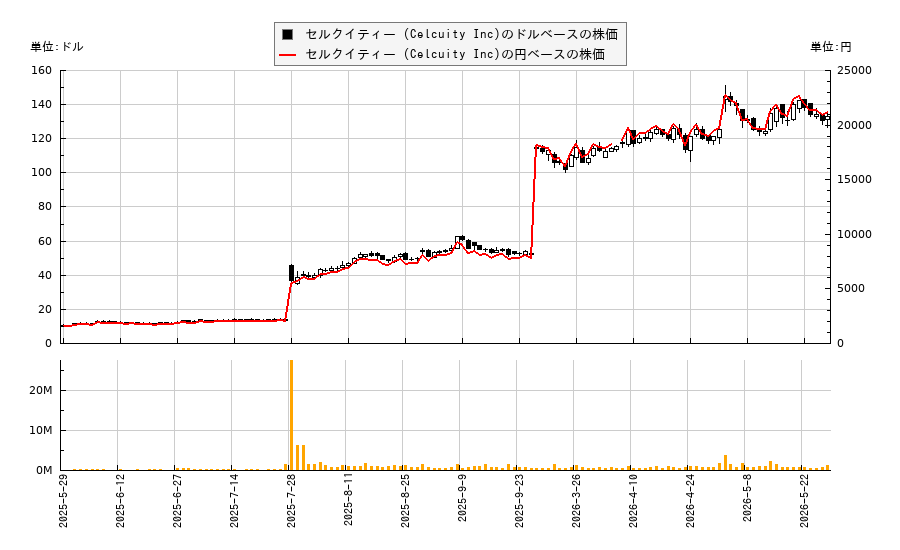900x550 pixels.
Task: Click the 0M volume axis label
Action: point(44,470)
